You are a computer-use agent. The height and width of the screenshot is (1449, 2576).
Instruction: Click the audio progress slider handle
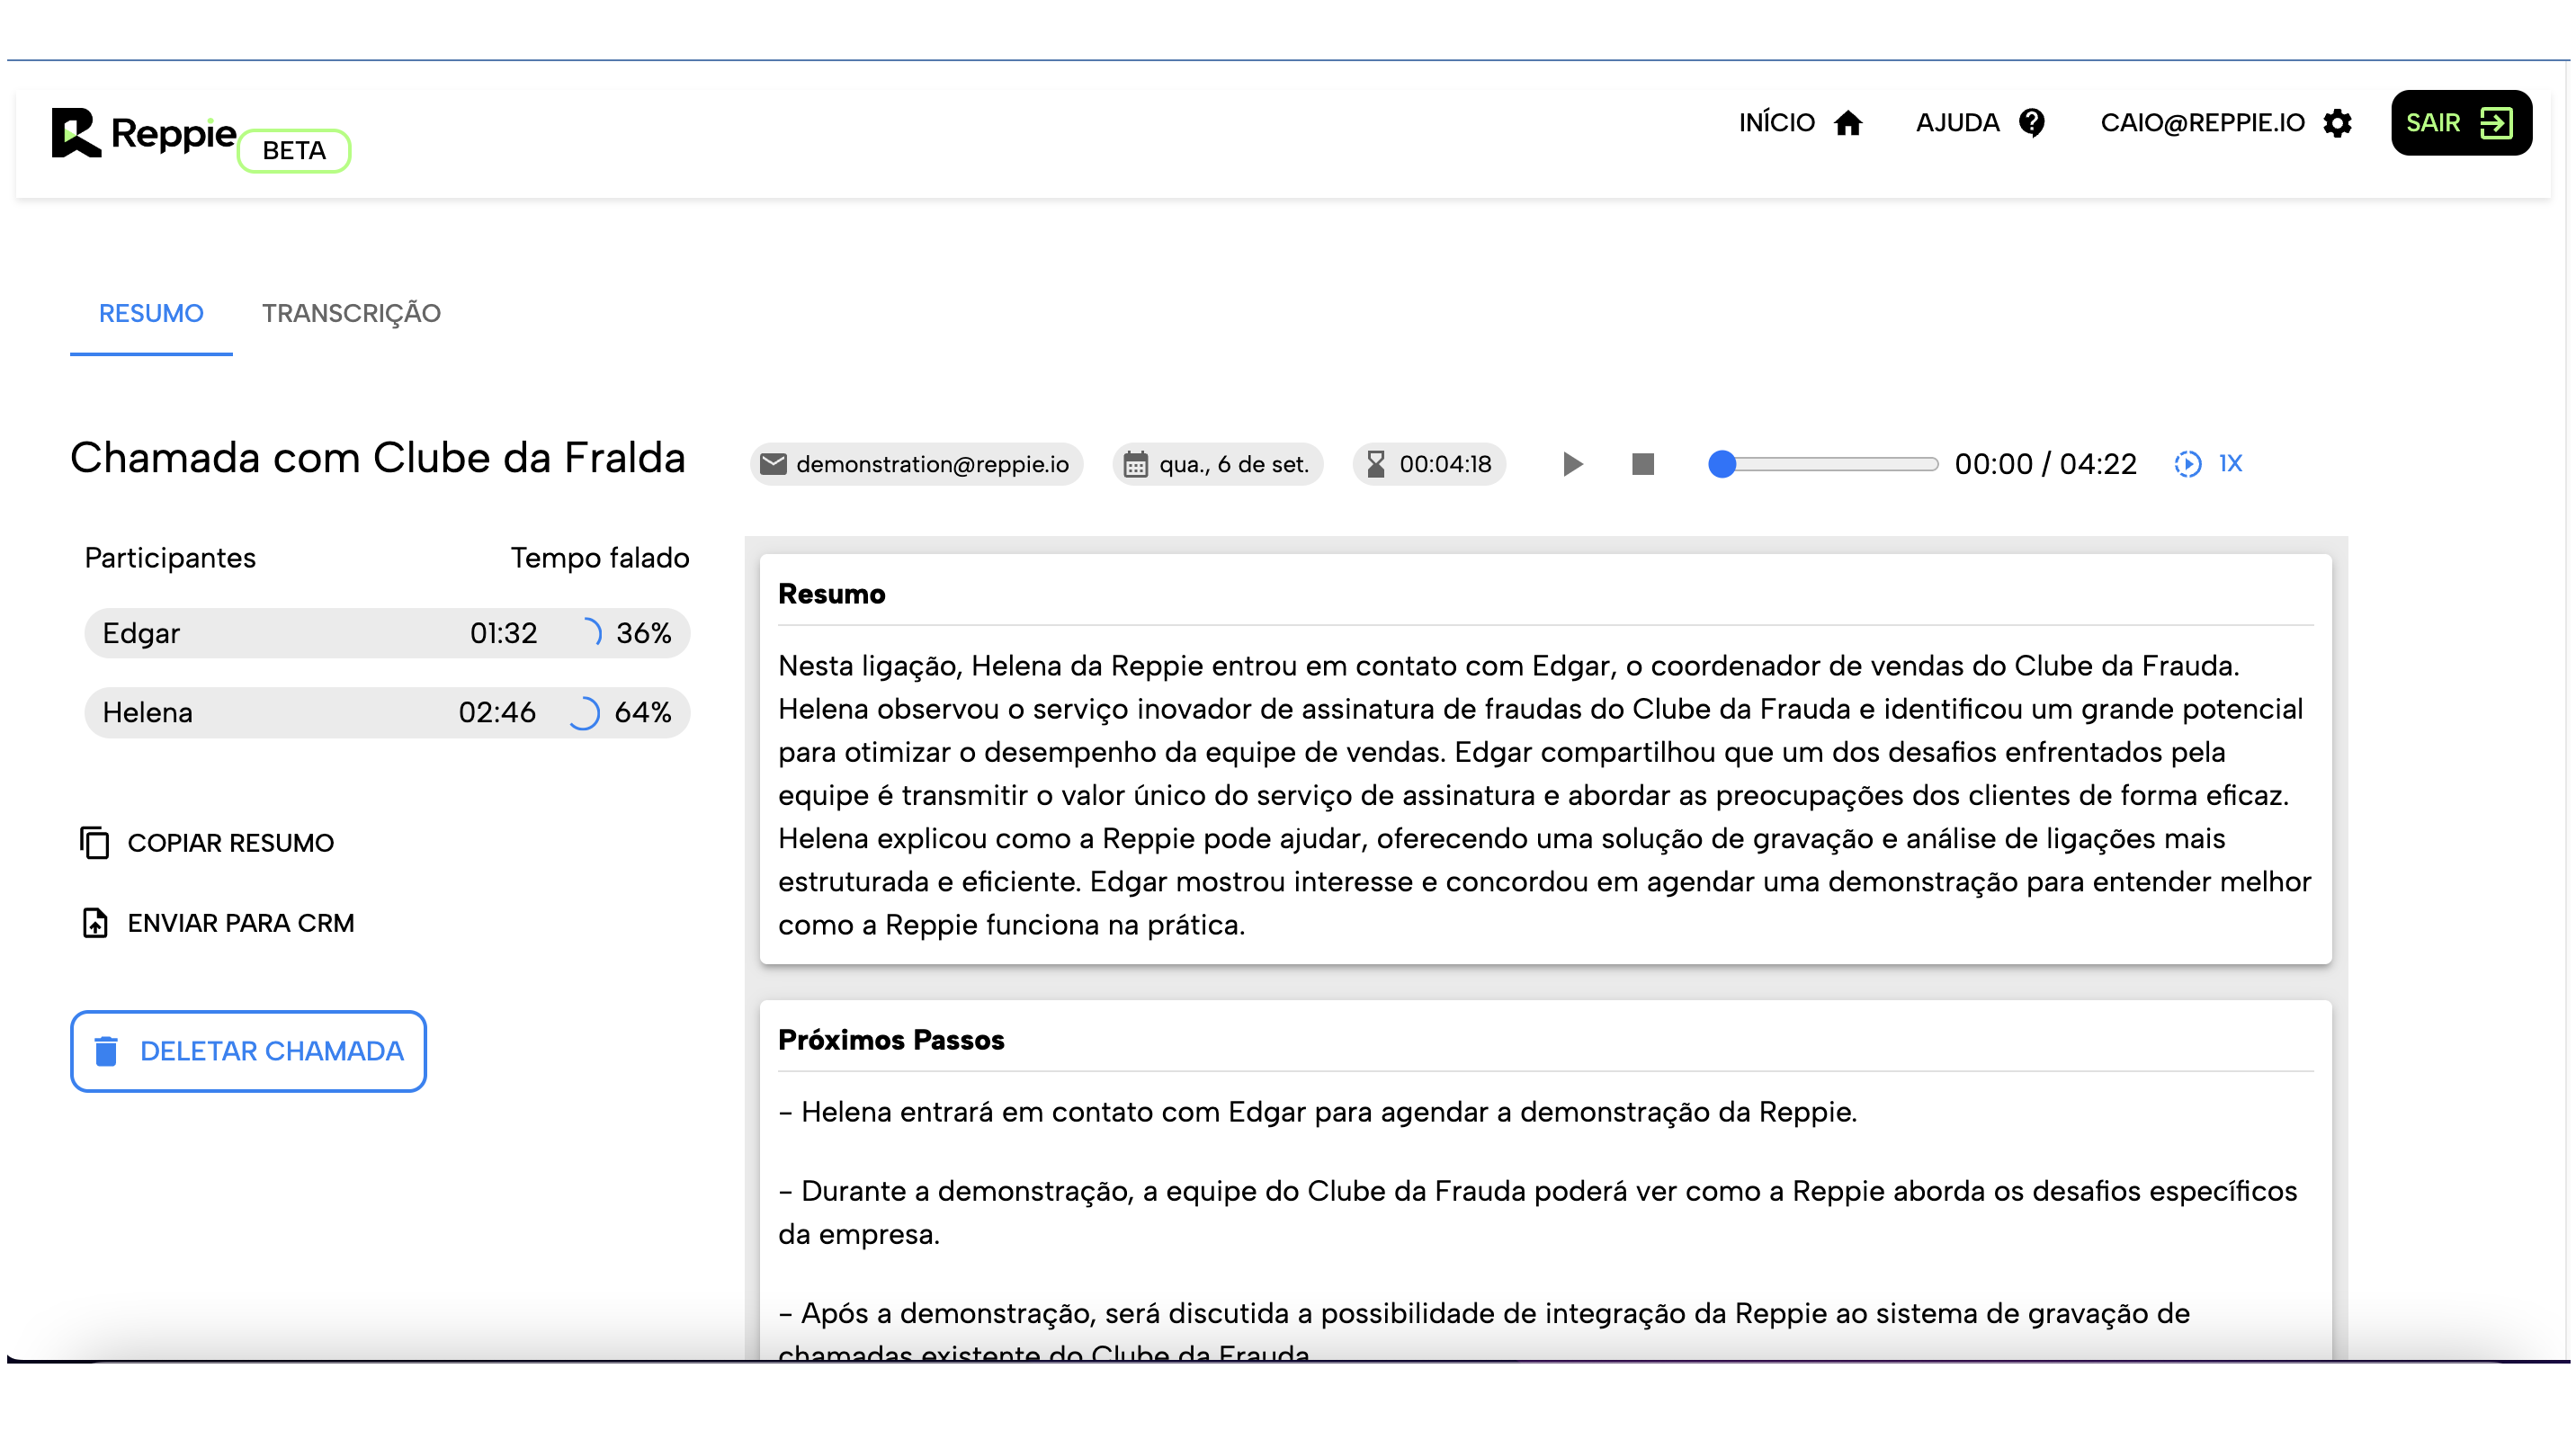pos(1721,464)
